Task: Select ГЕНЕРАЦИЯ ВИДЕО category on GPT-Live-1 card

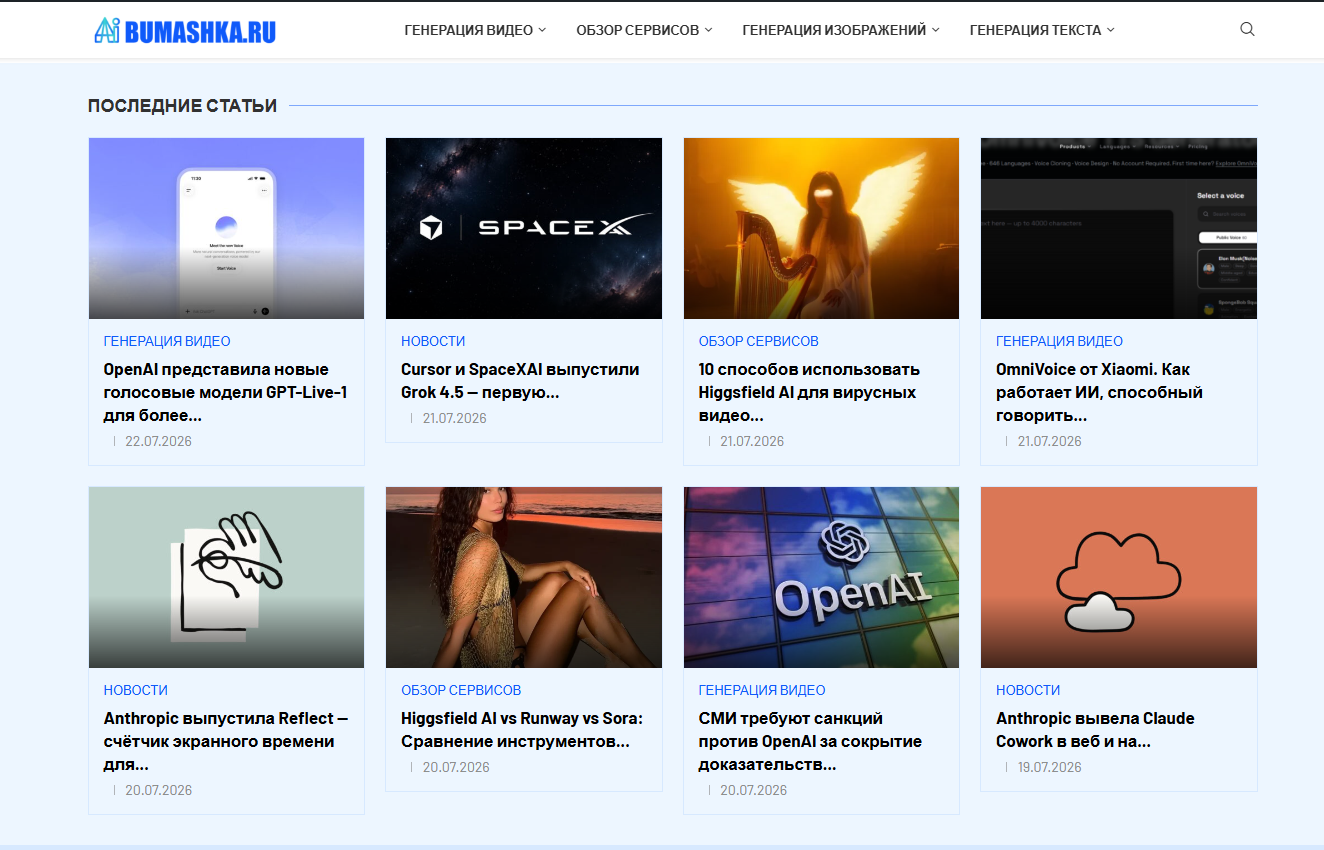Action: pos(167,341)
